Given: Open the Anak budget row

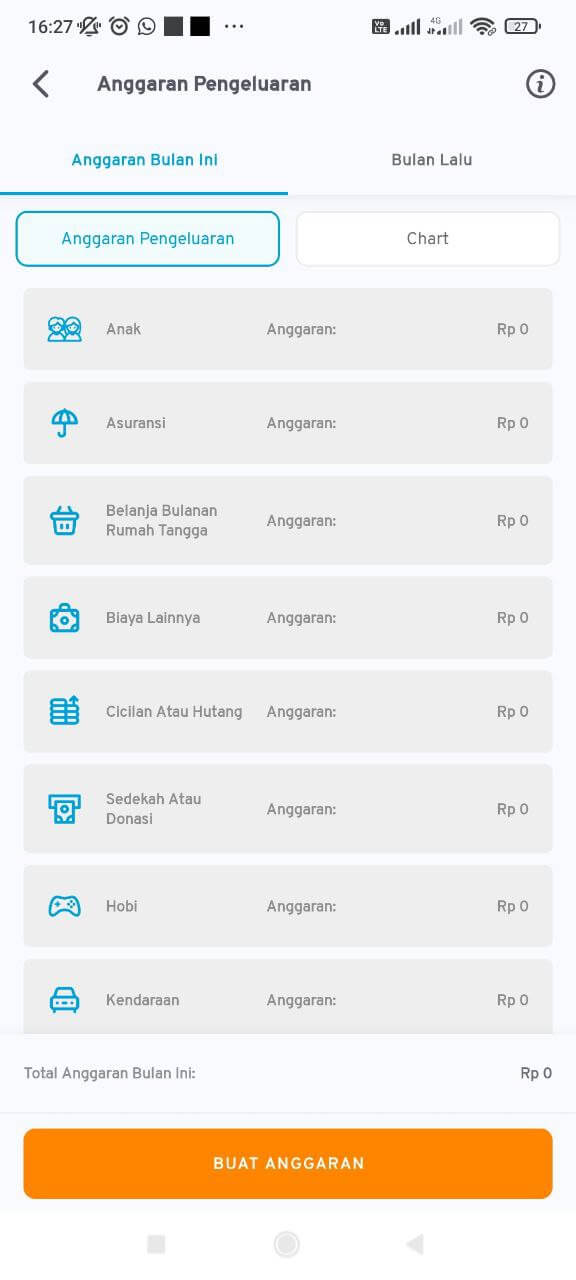Looking at the screenshot, I should (288, 328).
